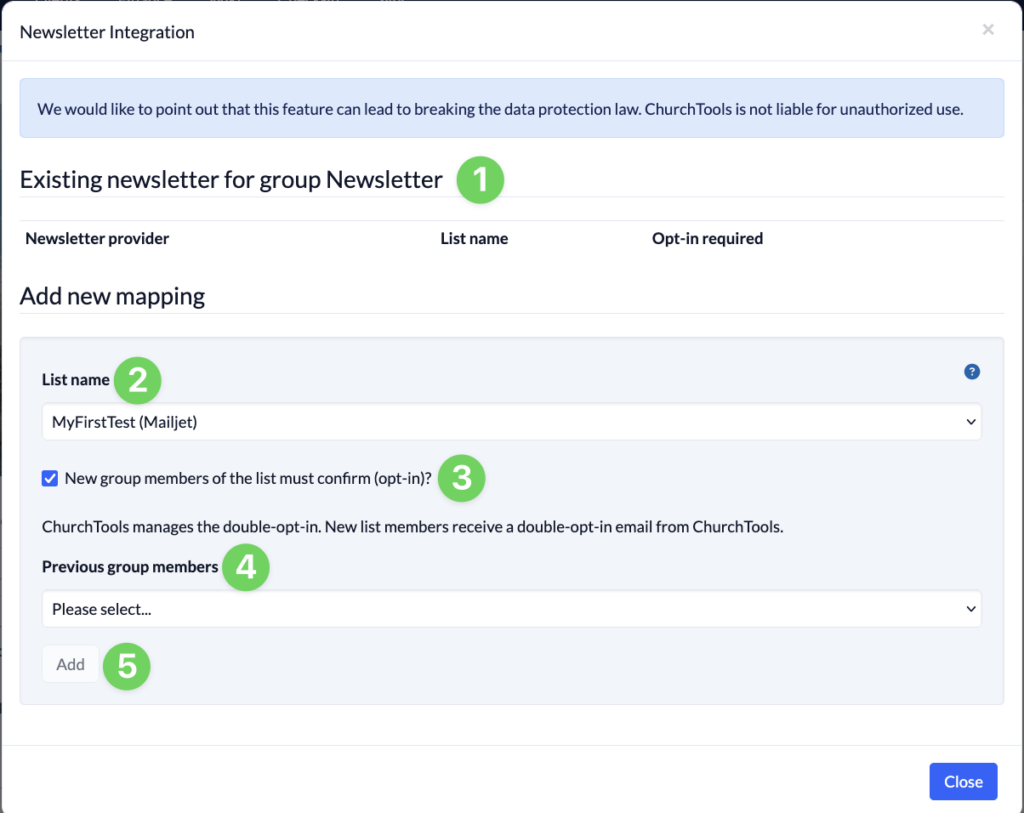Click green badge 5 beside the Add button
1024x813 pixels.
(x=126, y=666)
